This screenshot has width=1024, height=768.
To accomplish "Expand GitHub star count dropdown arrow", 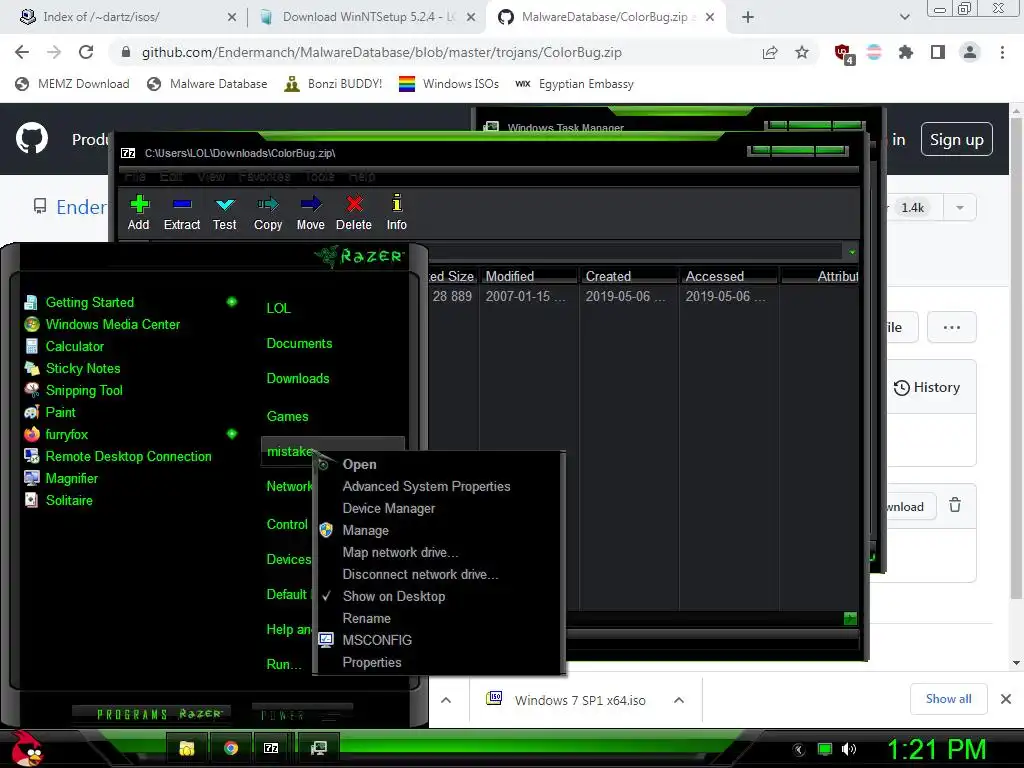I will [x=959, y=208].
